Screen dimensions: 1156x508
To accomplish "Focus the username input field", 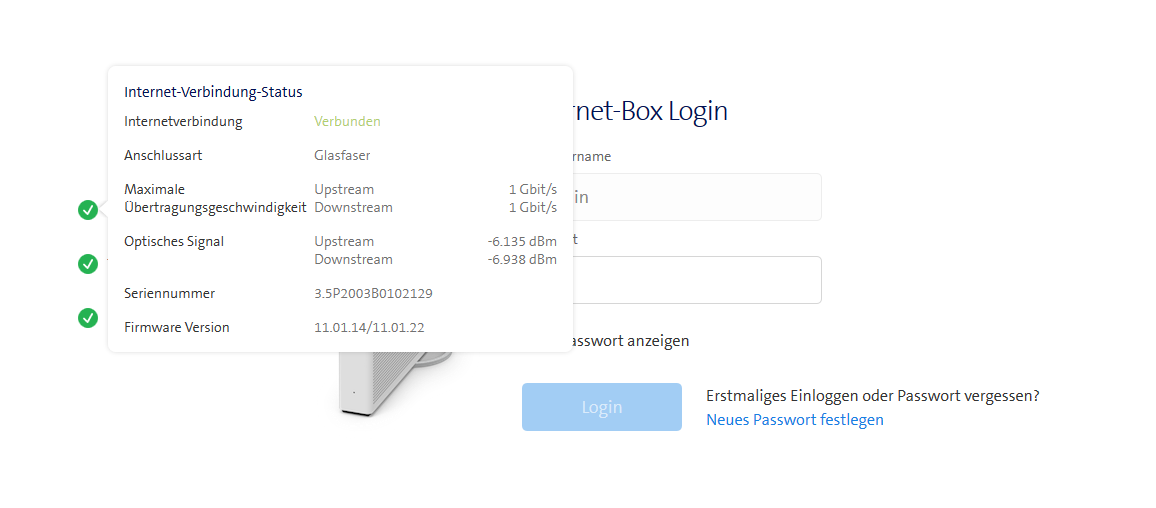I will (x=697, y=197).
